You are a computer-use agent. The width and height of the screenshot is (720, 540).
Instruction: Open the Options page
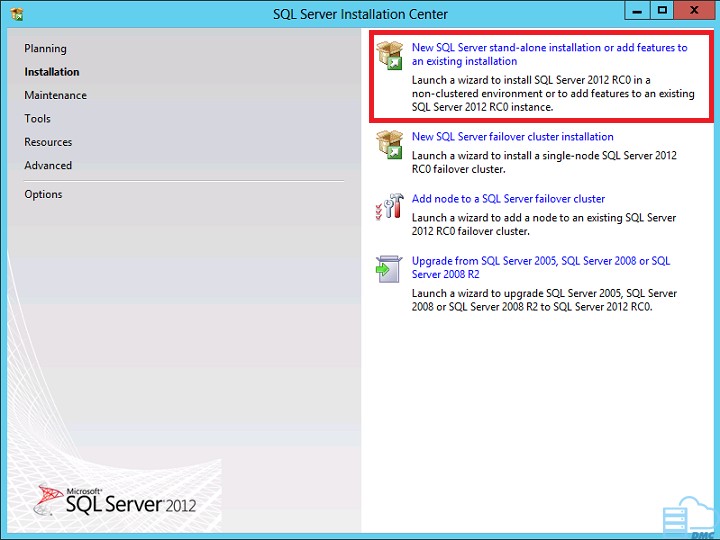tap(43, 194)
